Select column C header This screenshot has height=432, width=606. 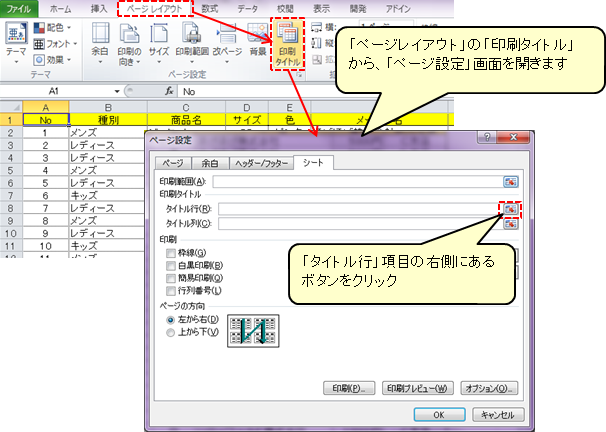(186, 107)
